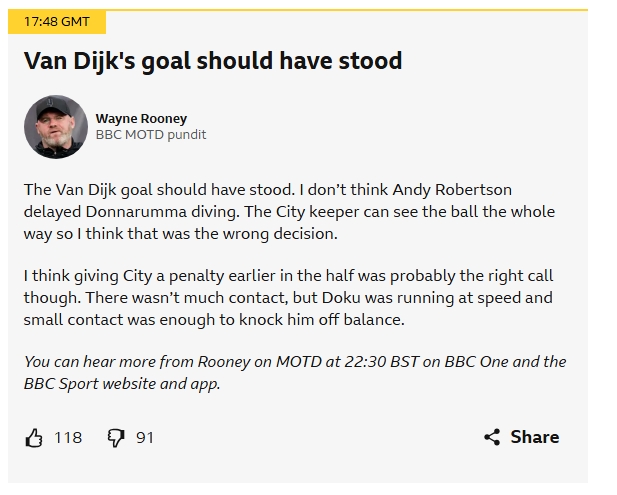Click the first paragraph about Andy Robertson
617x495 pixels.
coord(289,212)
